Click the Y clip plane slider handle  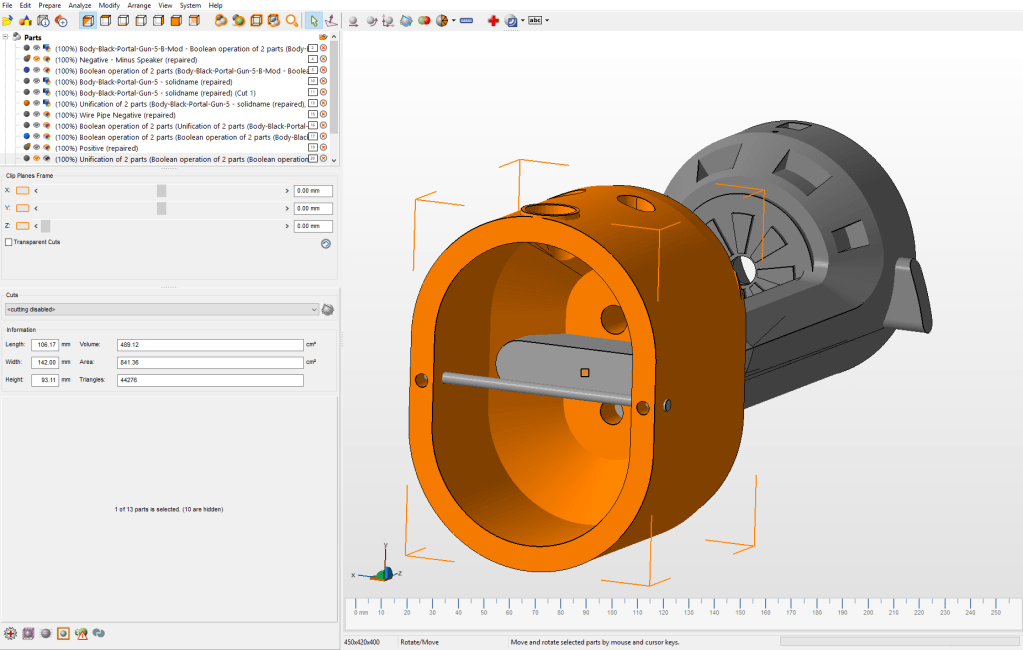pos(161,208)
